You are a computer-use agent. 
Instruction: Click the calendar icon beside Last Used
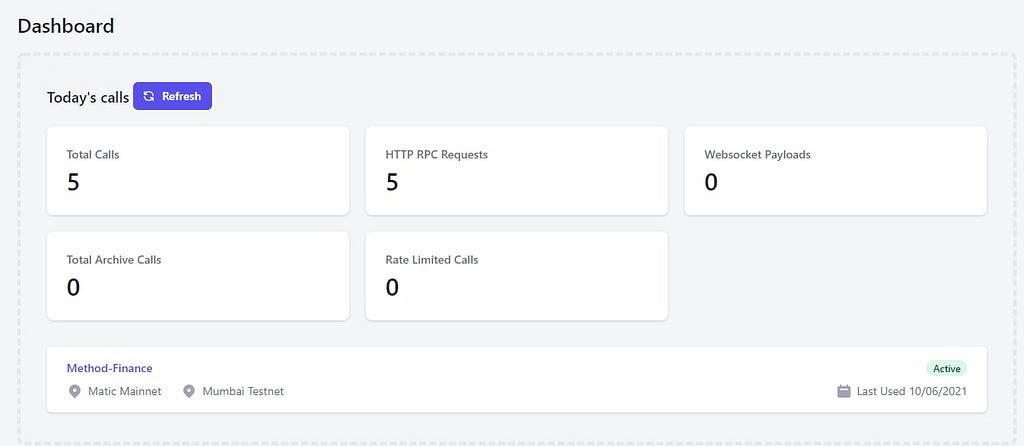tap(844, 391)
